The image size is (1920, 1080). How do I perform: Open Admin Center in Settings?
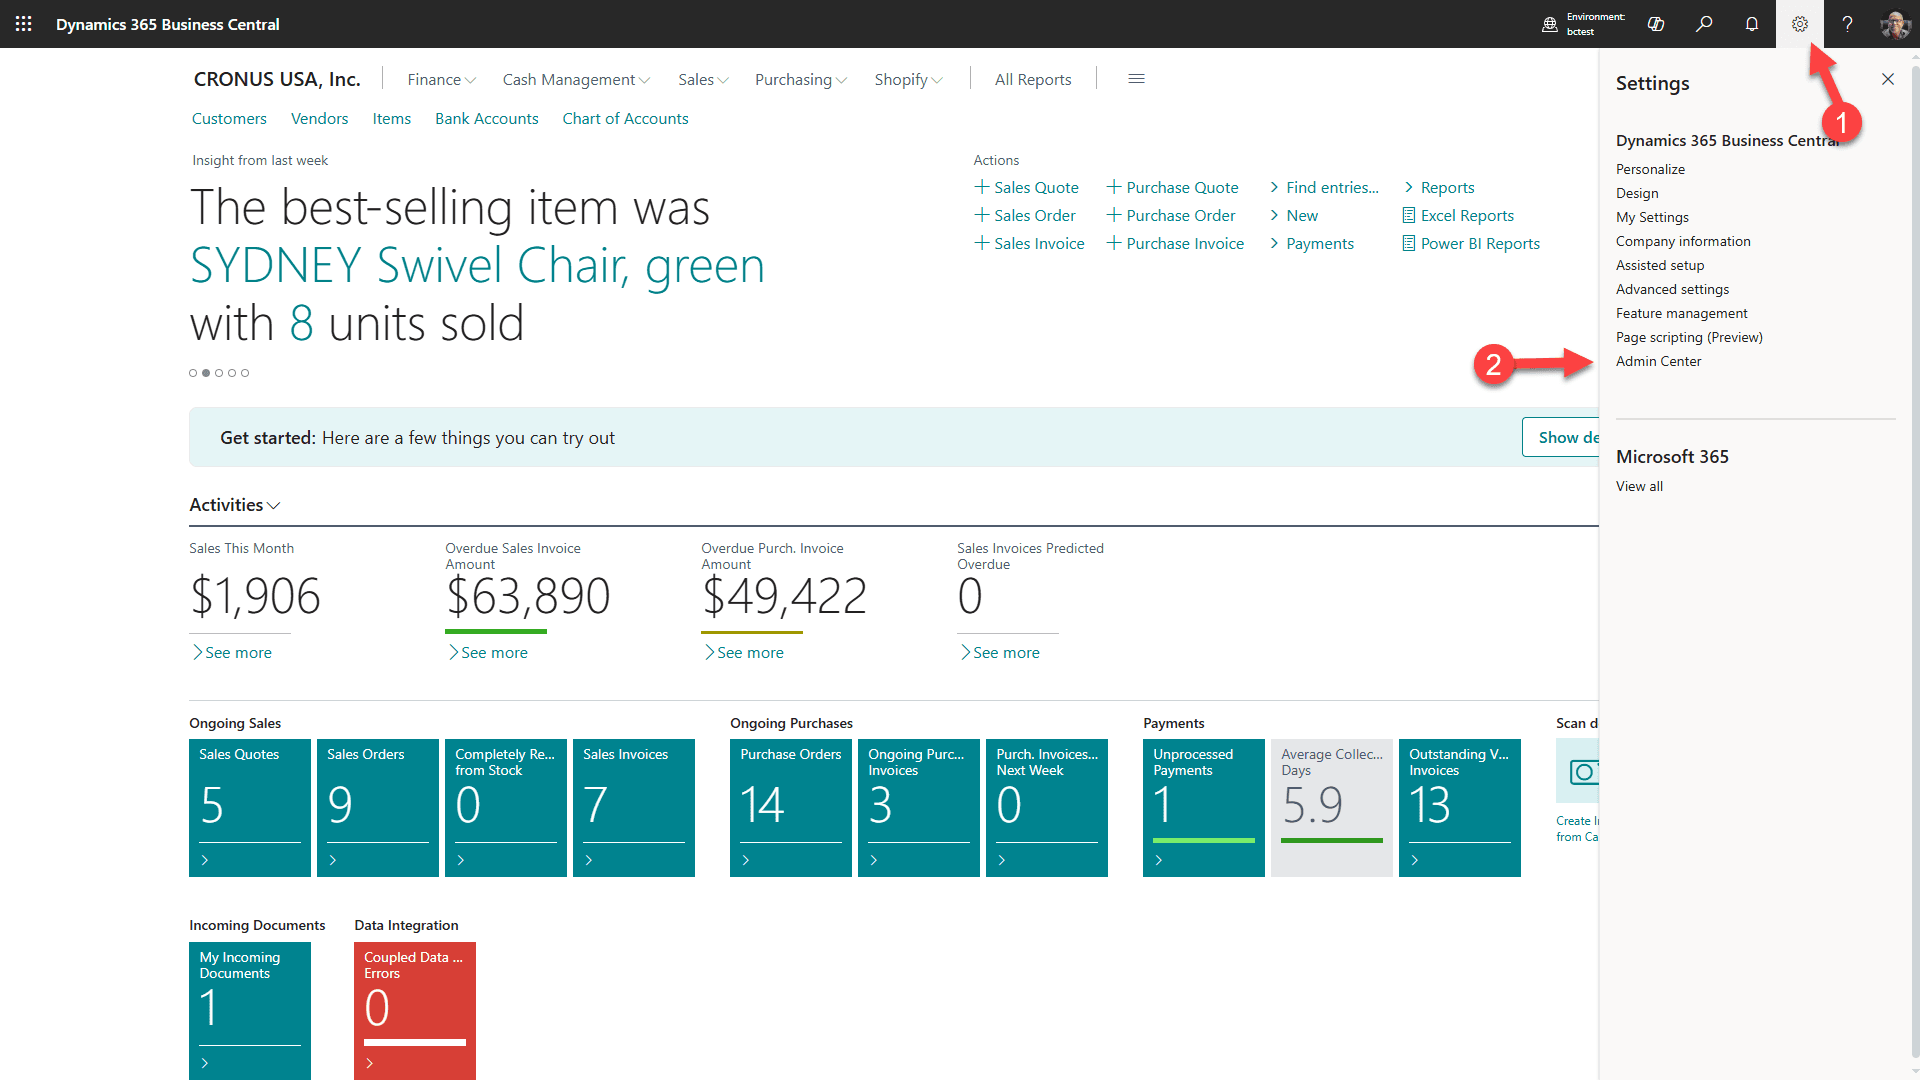(x=1658, y=361)
